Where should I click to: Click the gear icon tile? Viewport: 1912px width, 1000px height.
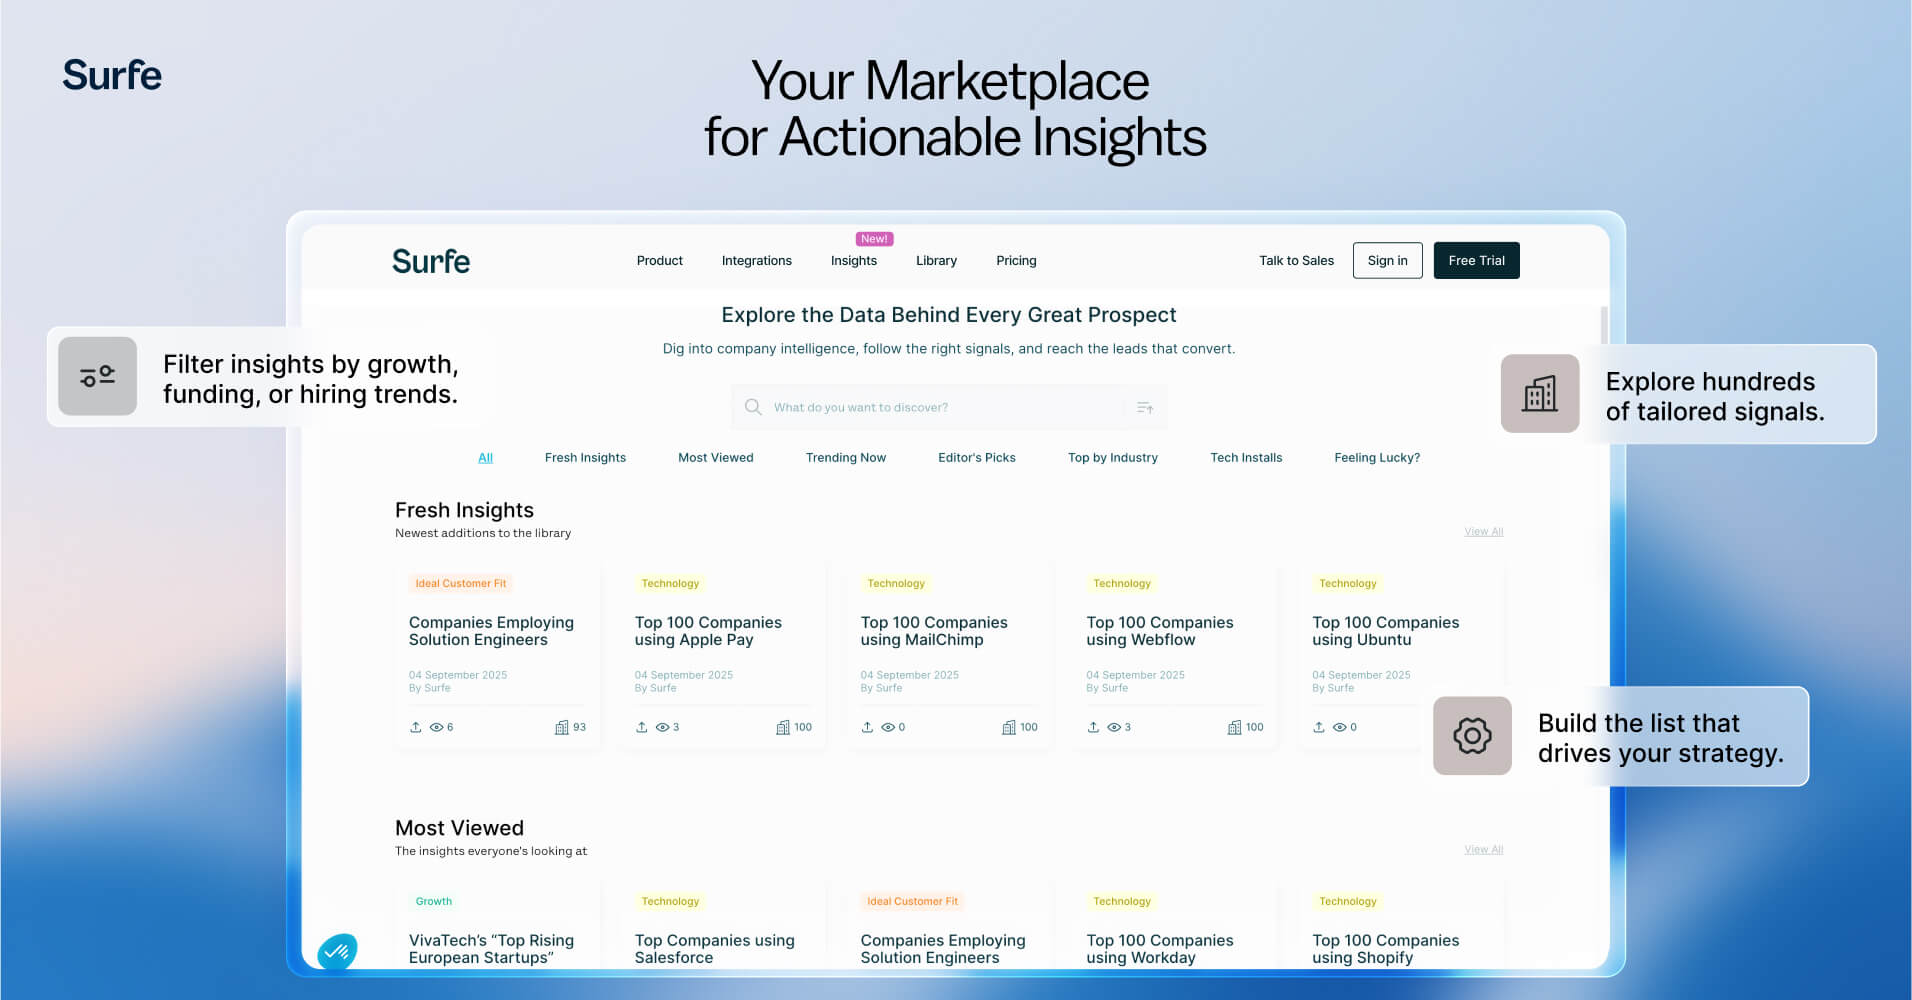pos(1472,736)
